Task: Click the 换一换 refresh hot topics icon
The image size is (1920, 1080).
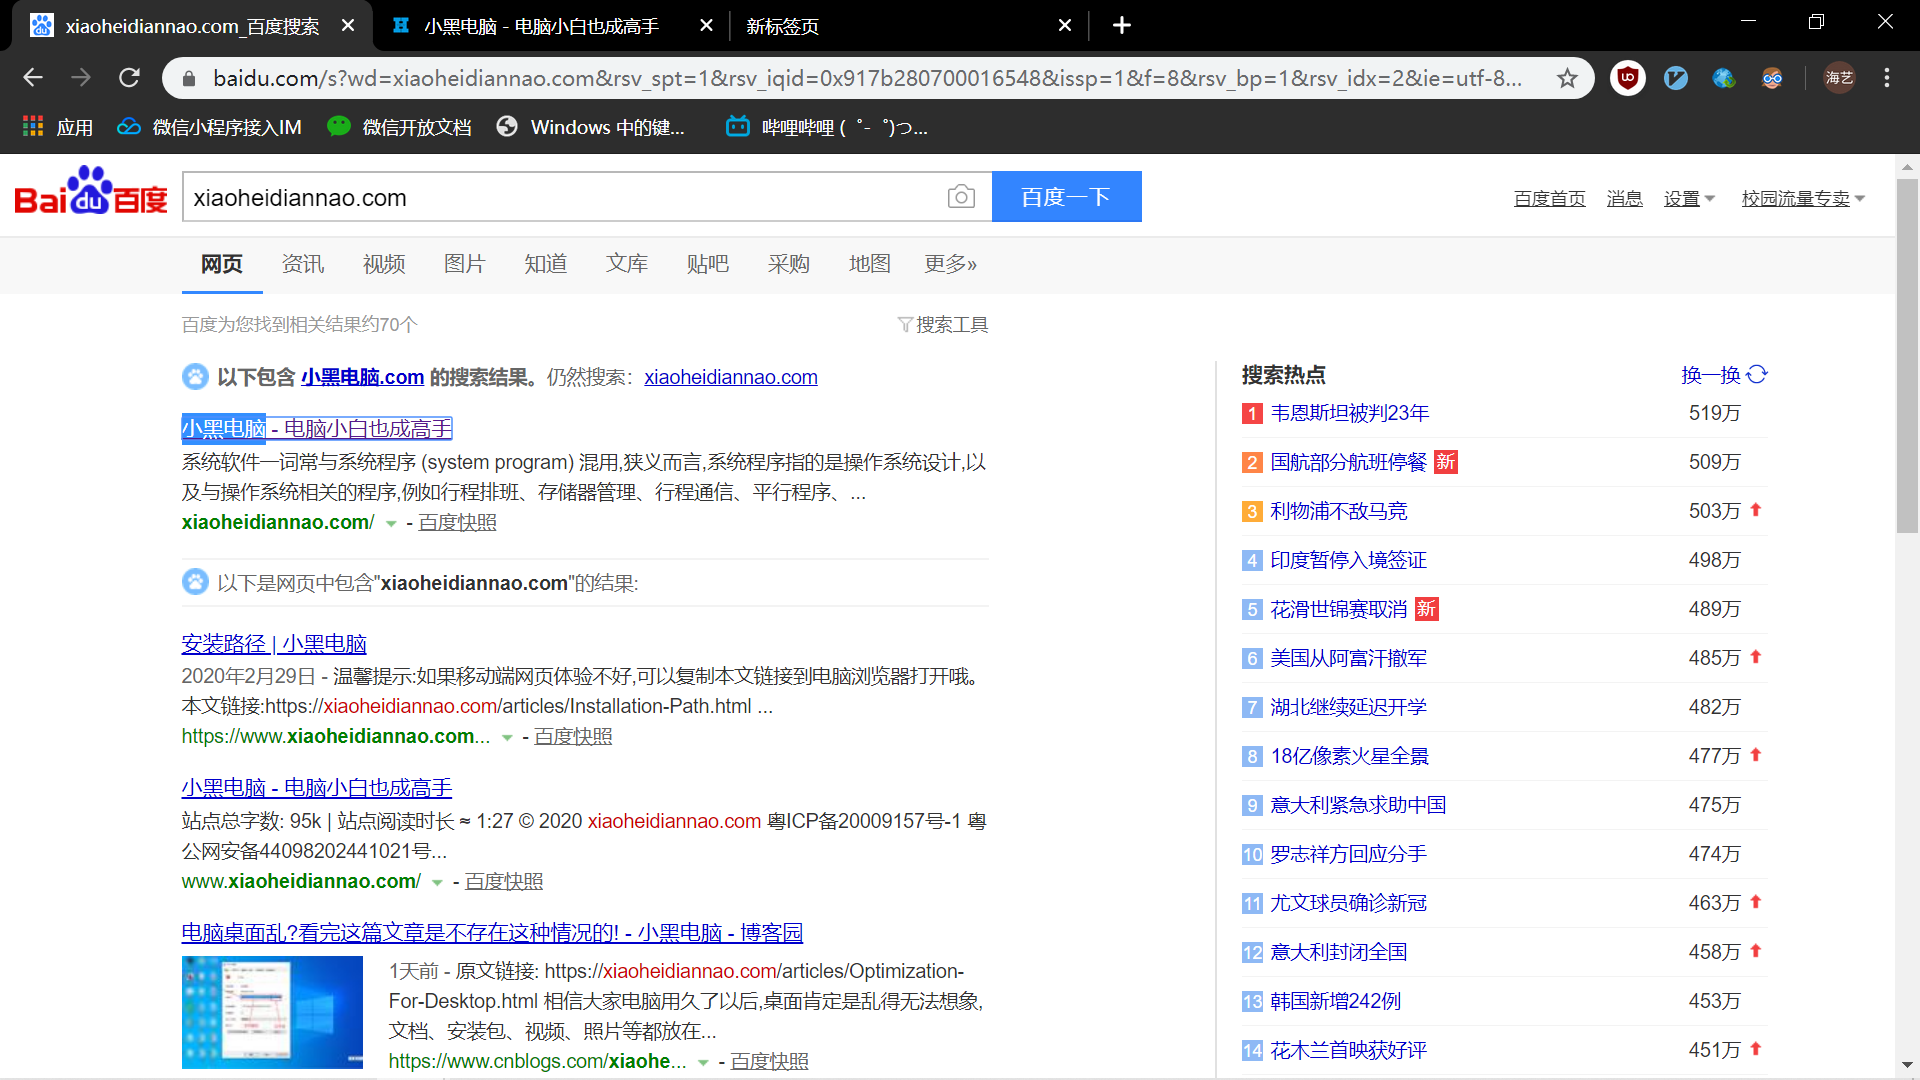Action: pyautogui.click(x=1757, y=374)
